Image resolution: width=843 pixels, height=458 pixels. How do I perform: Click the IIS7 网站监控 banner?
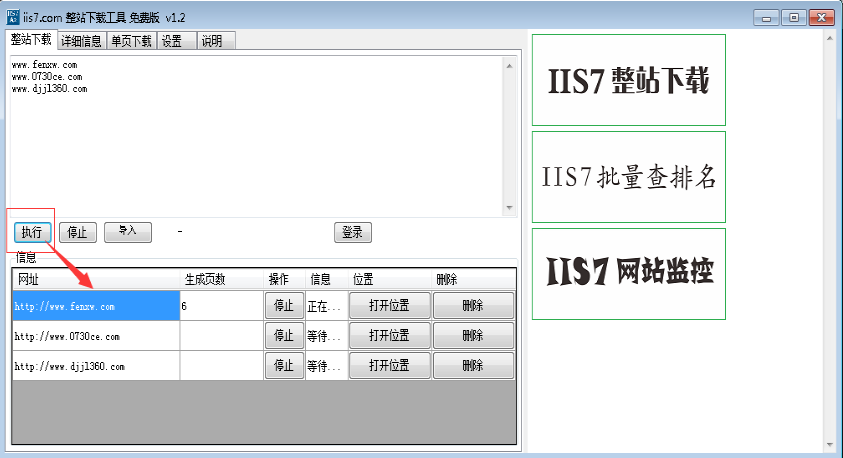pyautogui.click(x=629, y=274)
